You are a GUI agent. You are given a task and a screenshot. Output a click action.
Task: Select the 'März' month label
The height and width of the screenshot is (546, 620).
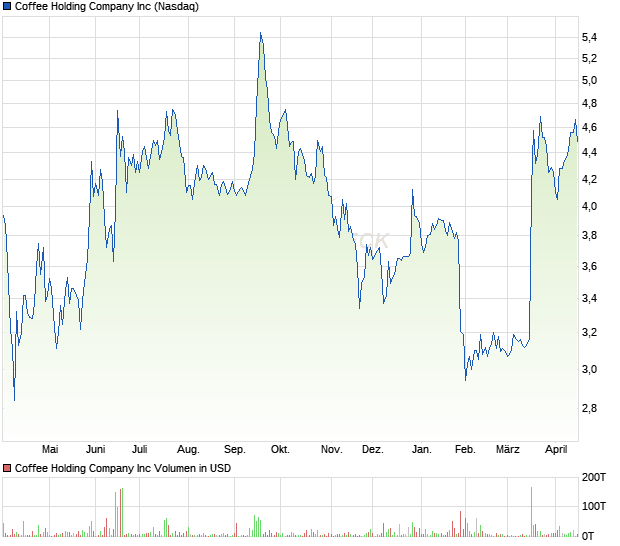508,450
